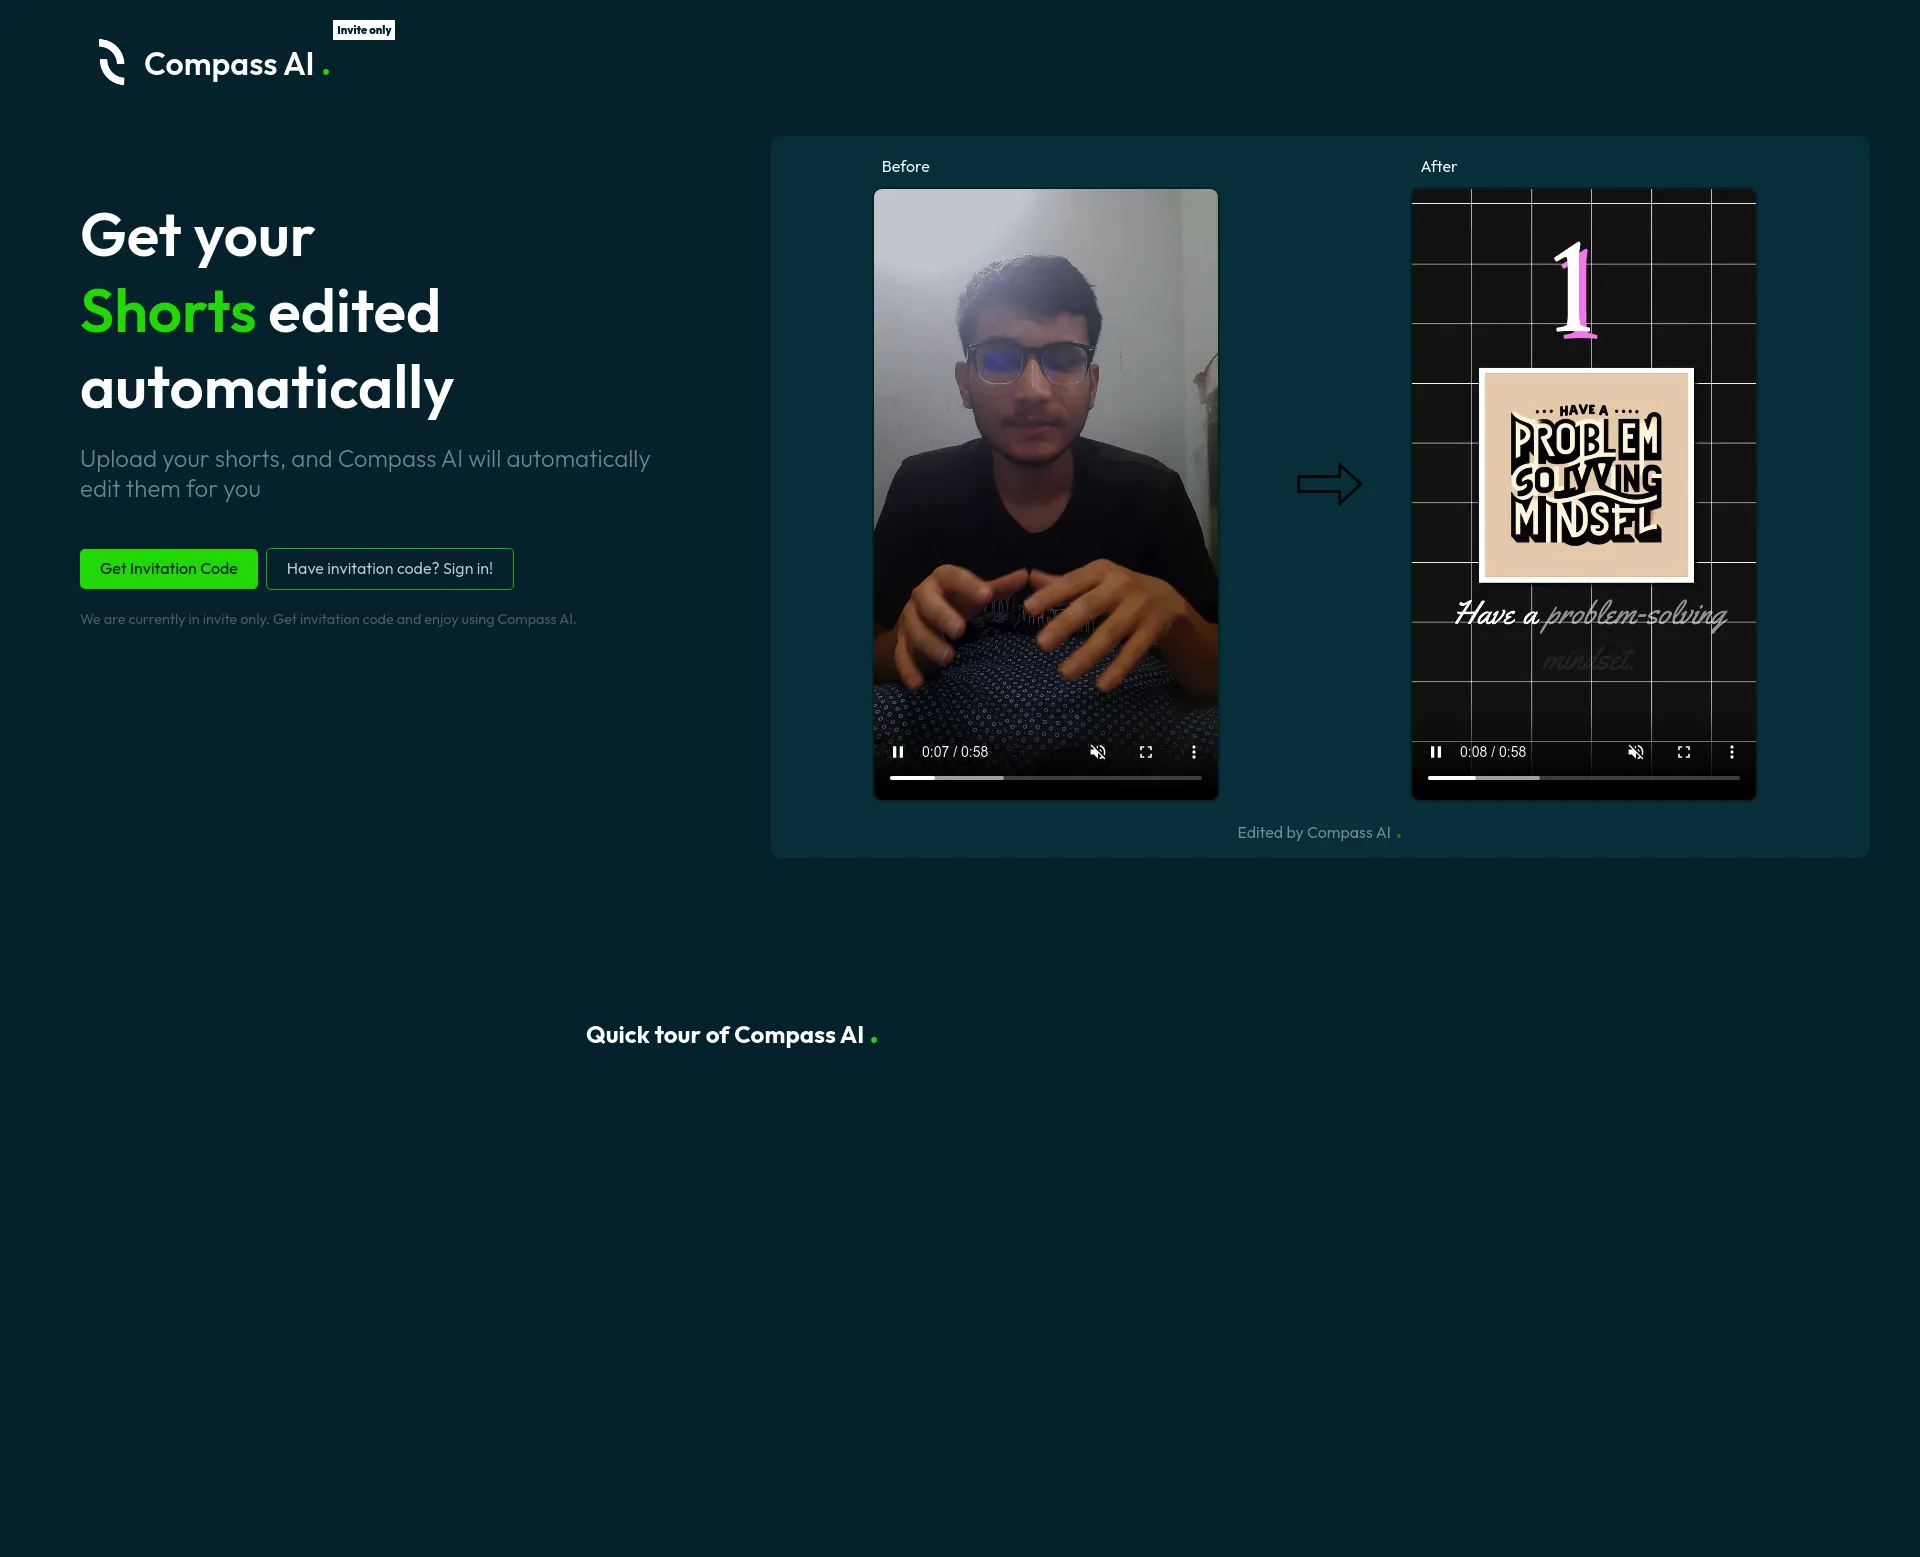Open fullscreen on the After video
This screenshot has height=1557, width=1920.
point(1684,752)
